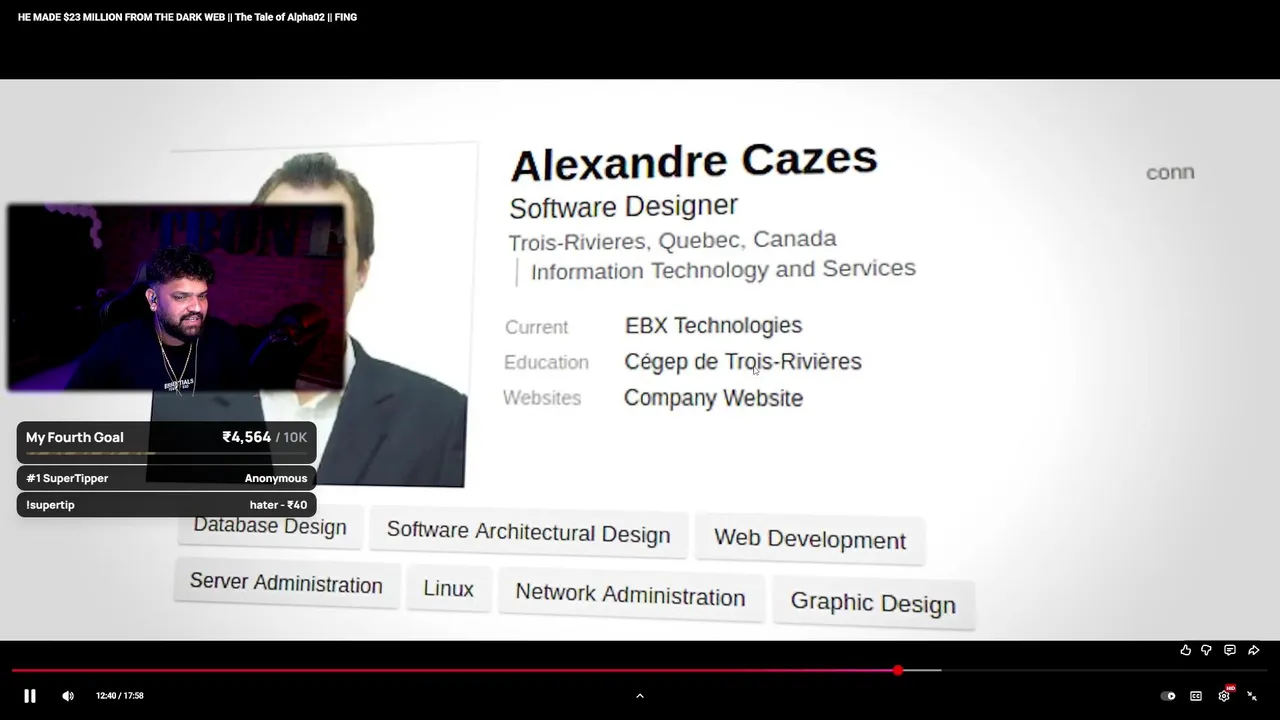Click the 'Alexandre Cazes' name heading
1280x720 pixels.
click(x=694, y=161)
